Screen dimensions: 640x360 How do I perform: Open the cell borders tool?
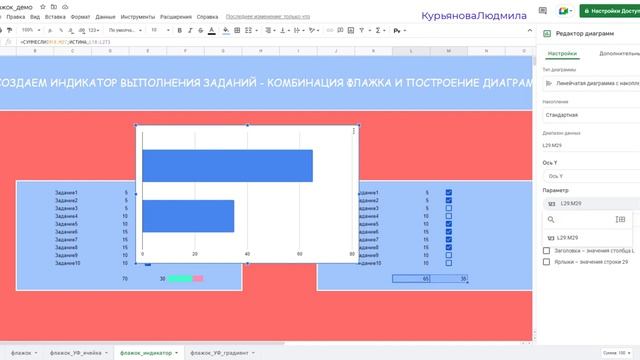(x=237, y=30)
